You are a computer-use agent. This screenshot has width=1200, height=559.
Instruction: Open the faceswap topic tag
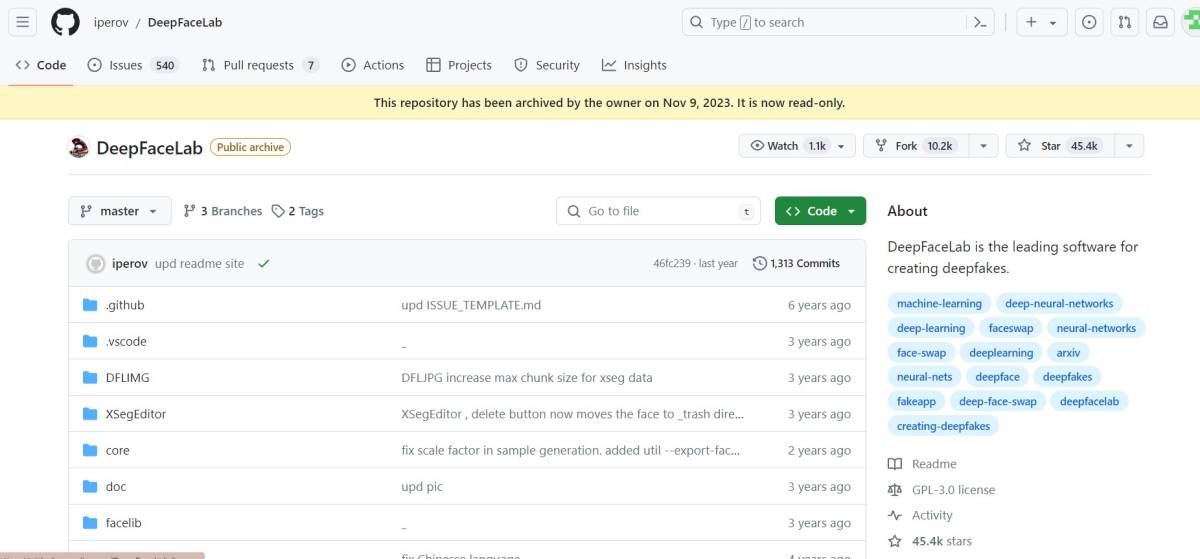[1011, 328]
